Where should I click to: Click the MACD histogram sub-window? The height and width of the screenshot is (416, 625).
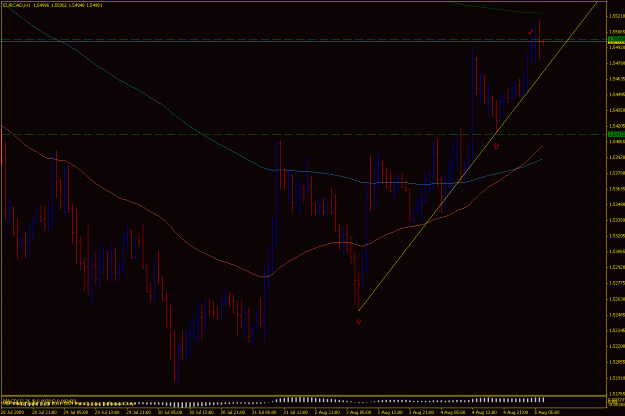point(304,402)
